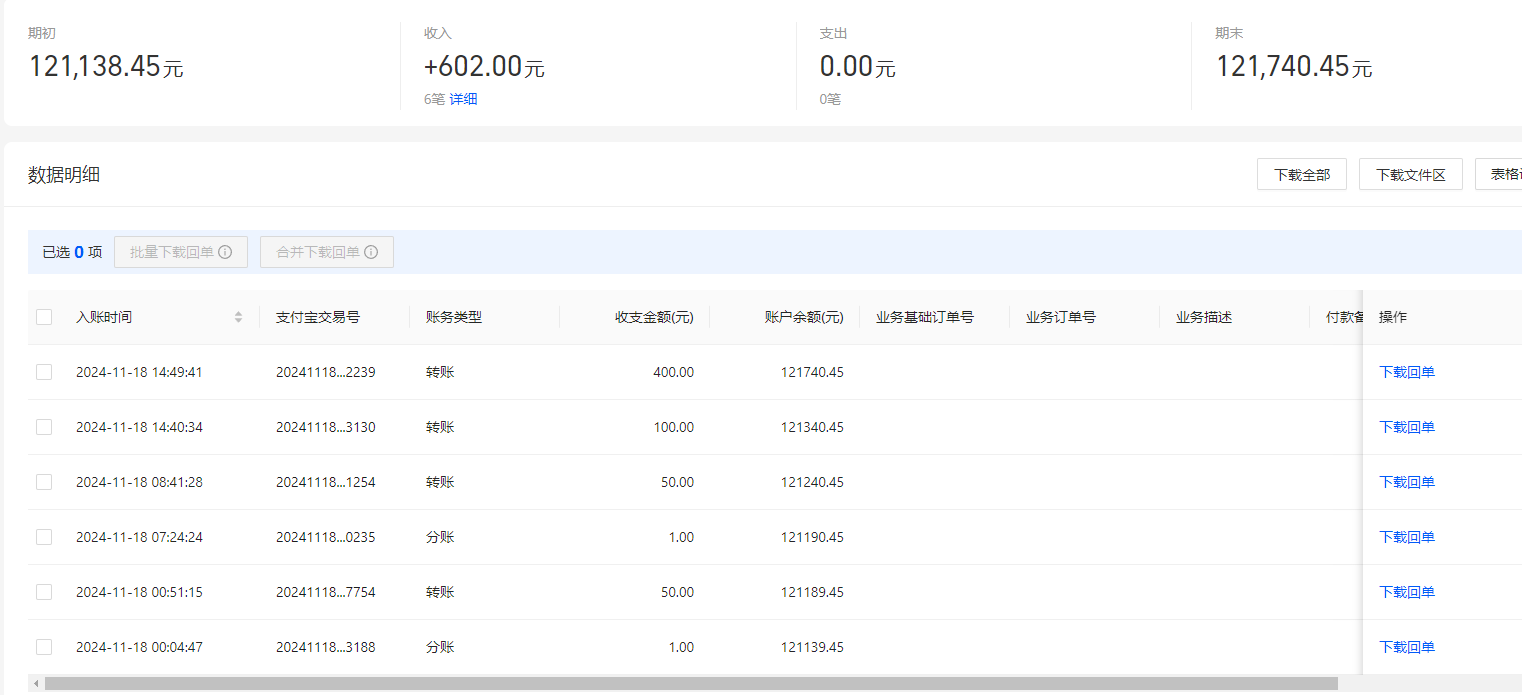Screen dimensions: 1522x695
Task: Download receipt for the 100.00 transaction
Action: point(1407,427)
